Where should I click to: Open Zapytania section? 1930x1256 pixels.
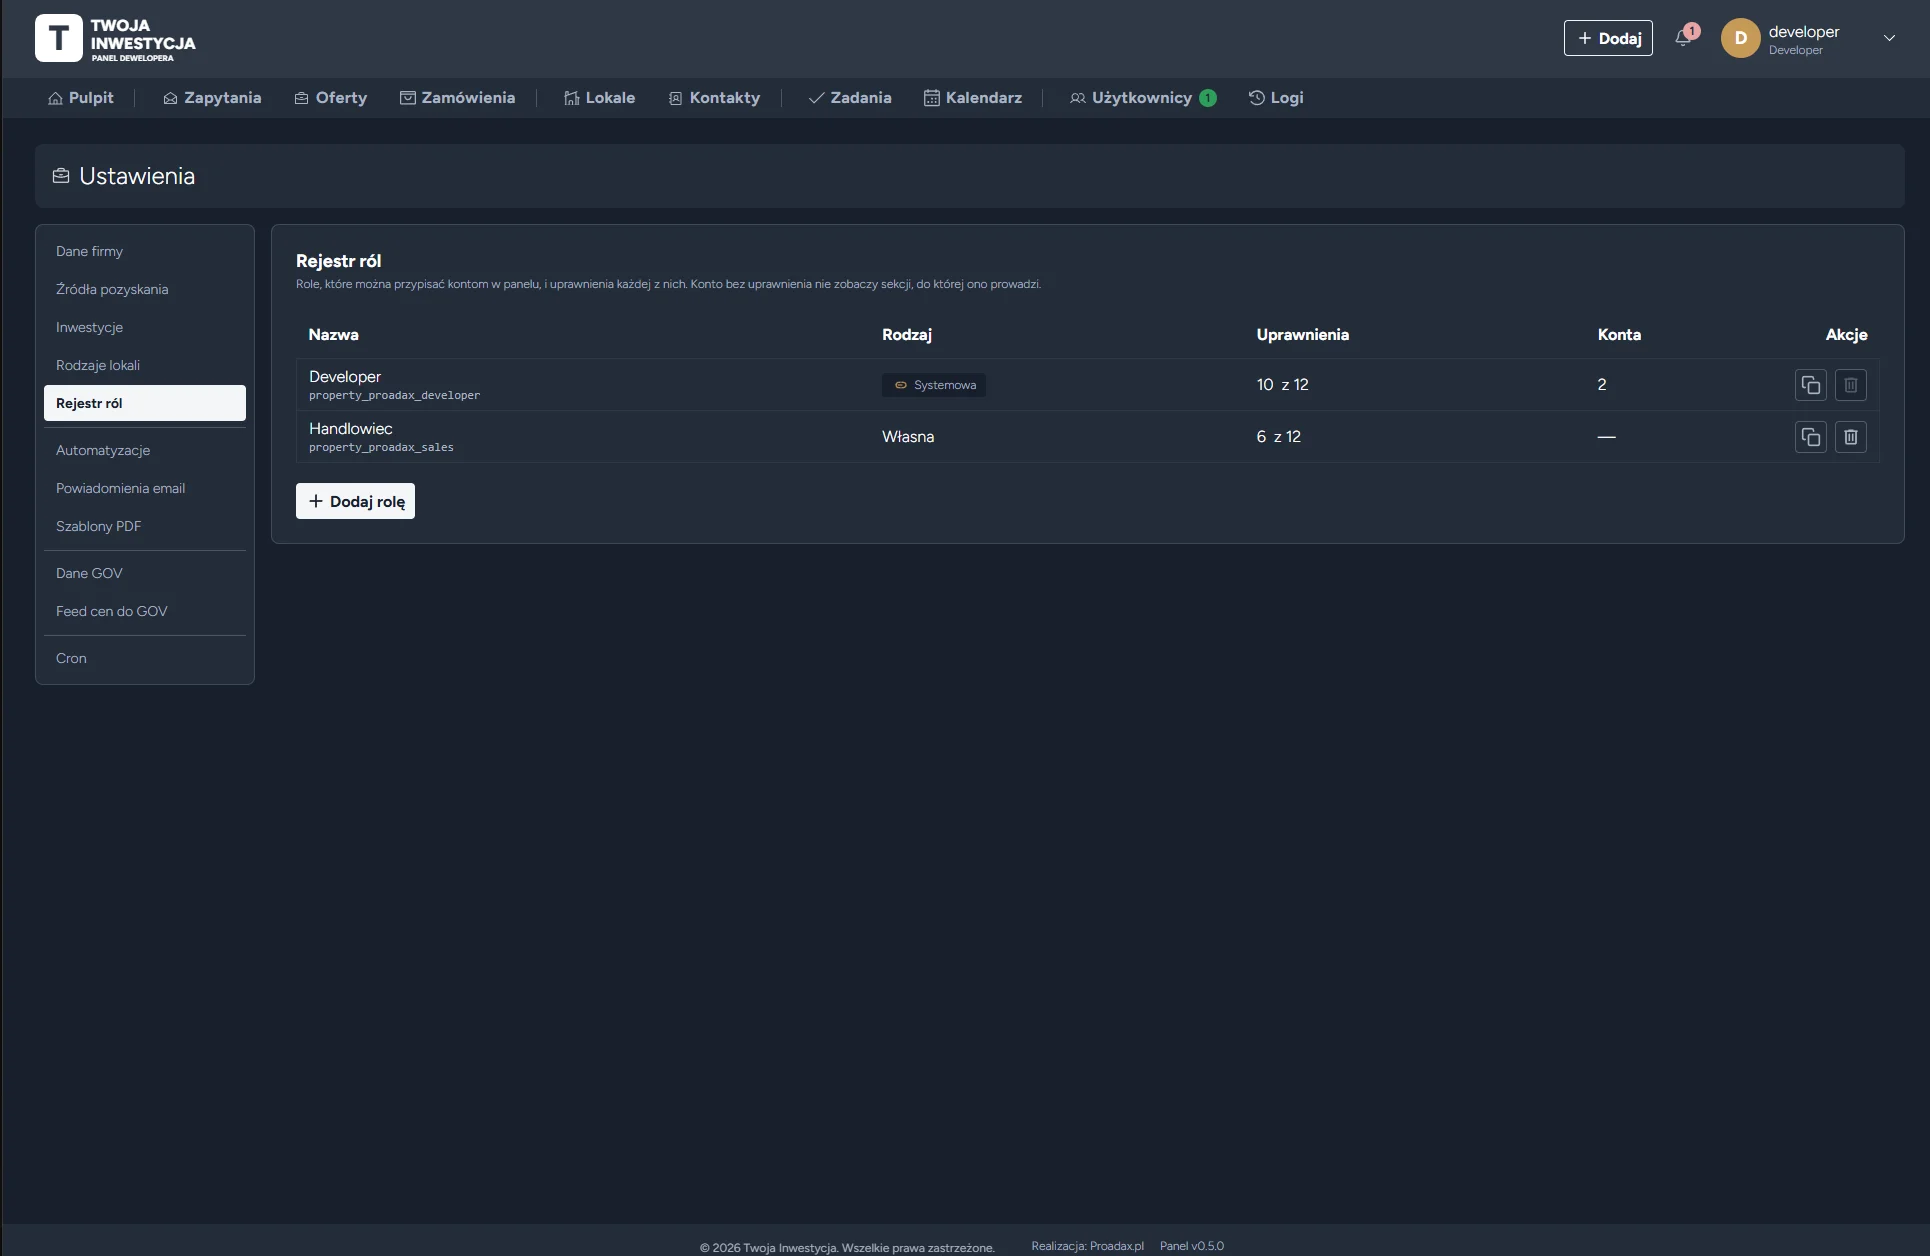click(x=212, y=98)
